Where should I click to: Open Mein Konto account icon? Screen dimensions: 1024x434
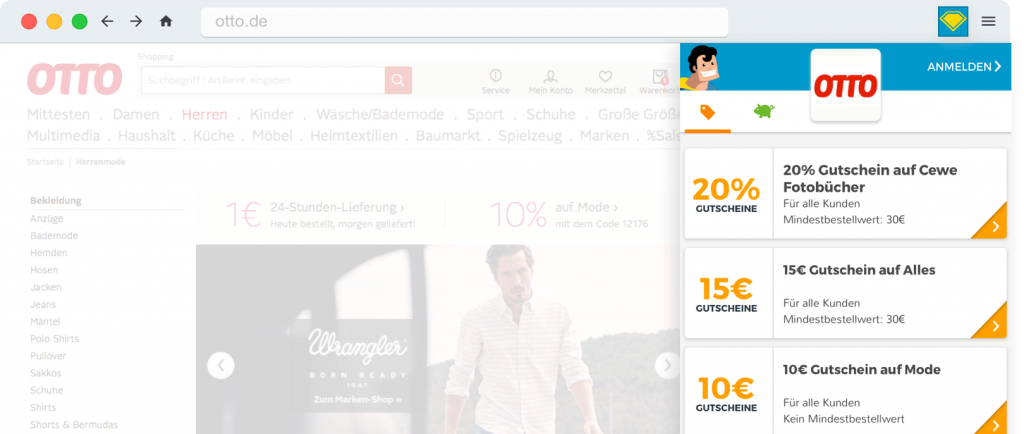(x=550, y=81)
